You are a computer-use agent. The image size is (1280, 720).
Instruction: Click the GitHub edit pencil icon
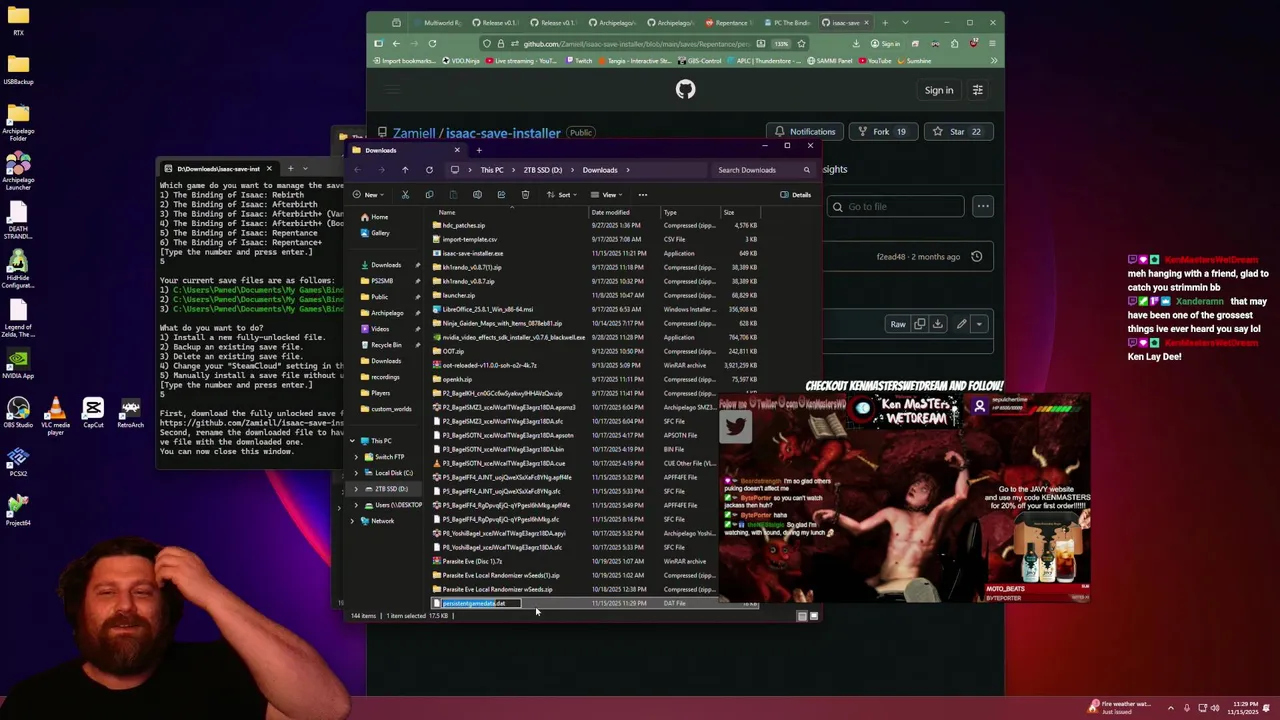[x=961, y=324]
